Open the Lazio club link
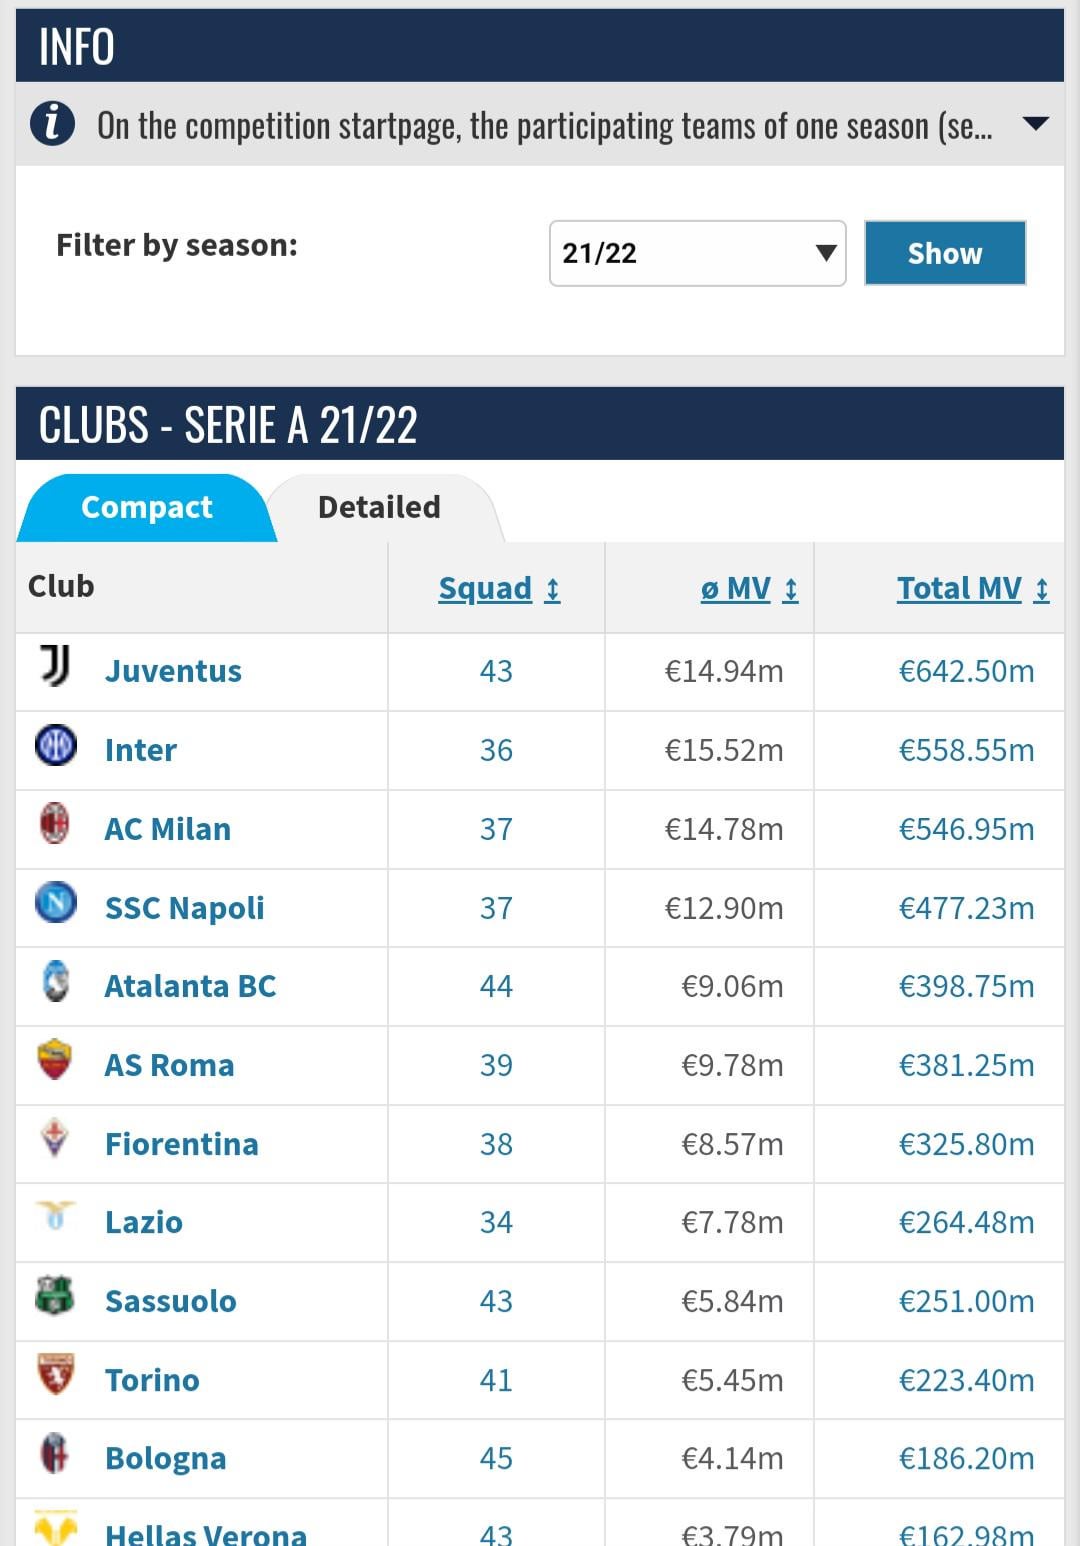Image resolution: width=1080 pixels, height=1546 pixels. [x=144, y=1222]
